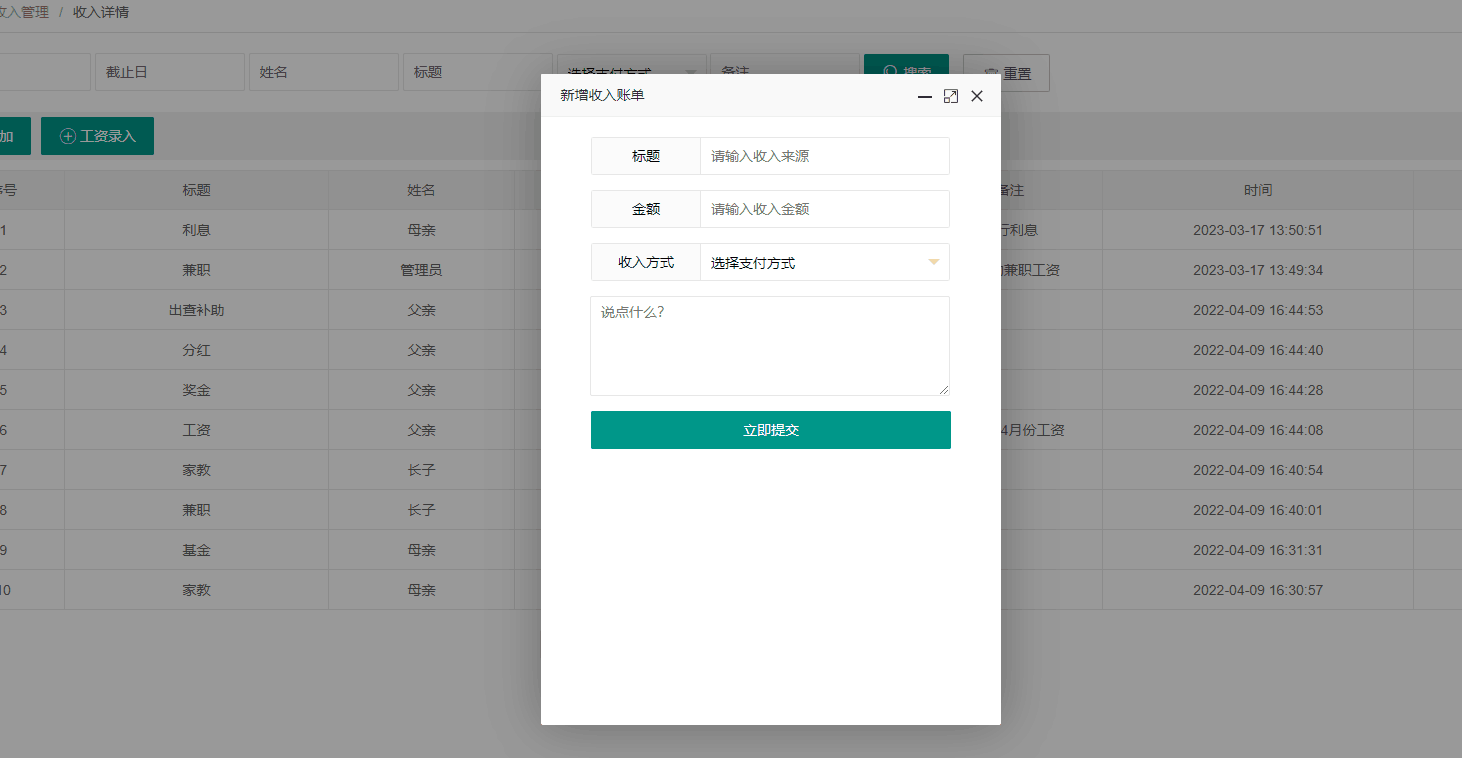
Task: Click the reset icon on the 重置 button
Action: point(988,73)
